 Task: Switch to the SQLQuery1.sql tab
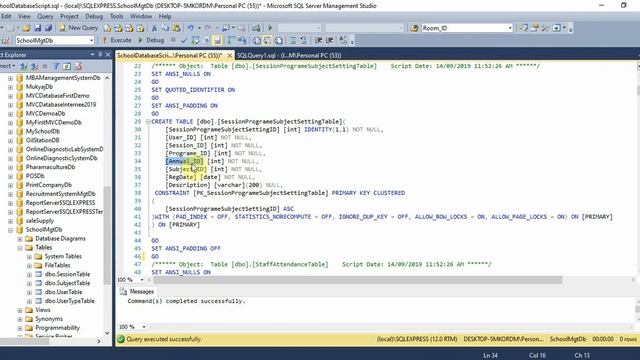(289, 55)
